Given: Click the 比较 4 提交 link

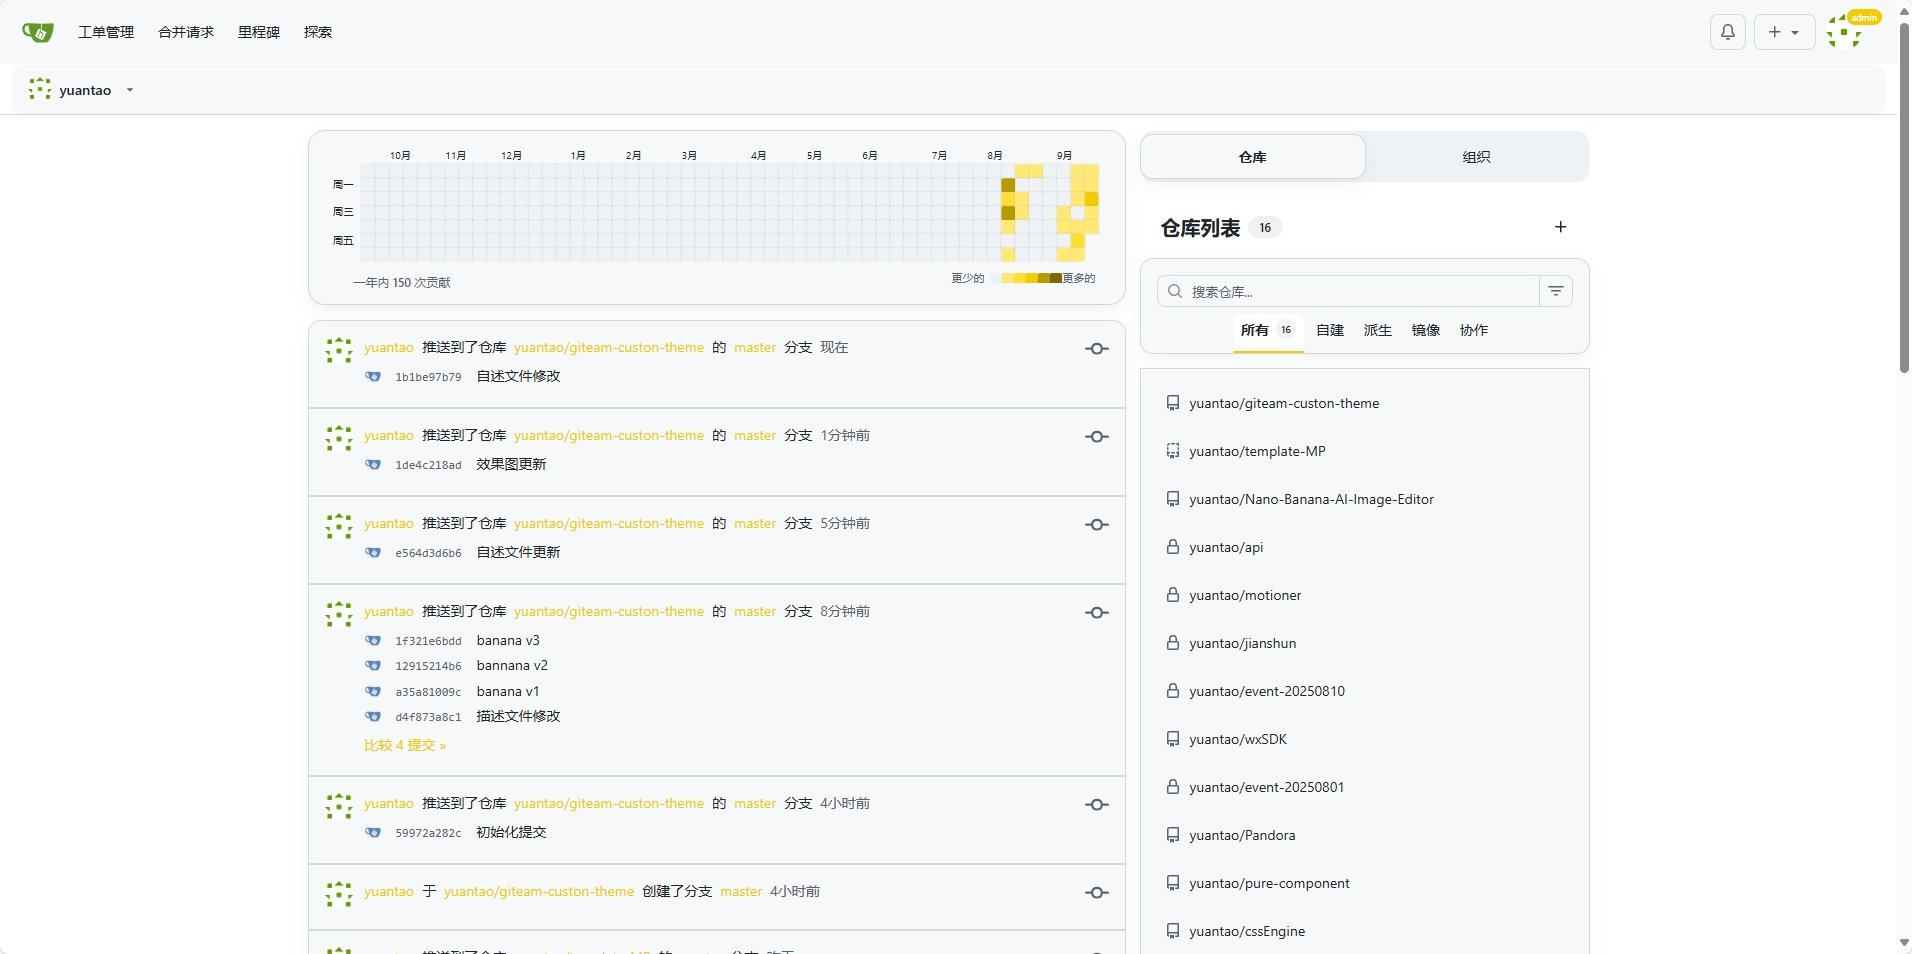Looking at the screenshot, I should point(405,745).
